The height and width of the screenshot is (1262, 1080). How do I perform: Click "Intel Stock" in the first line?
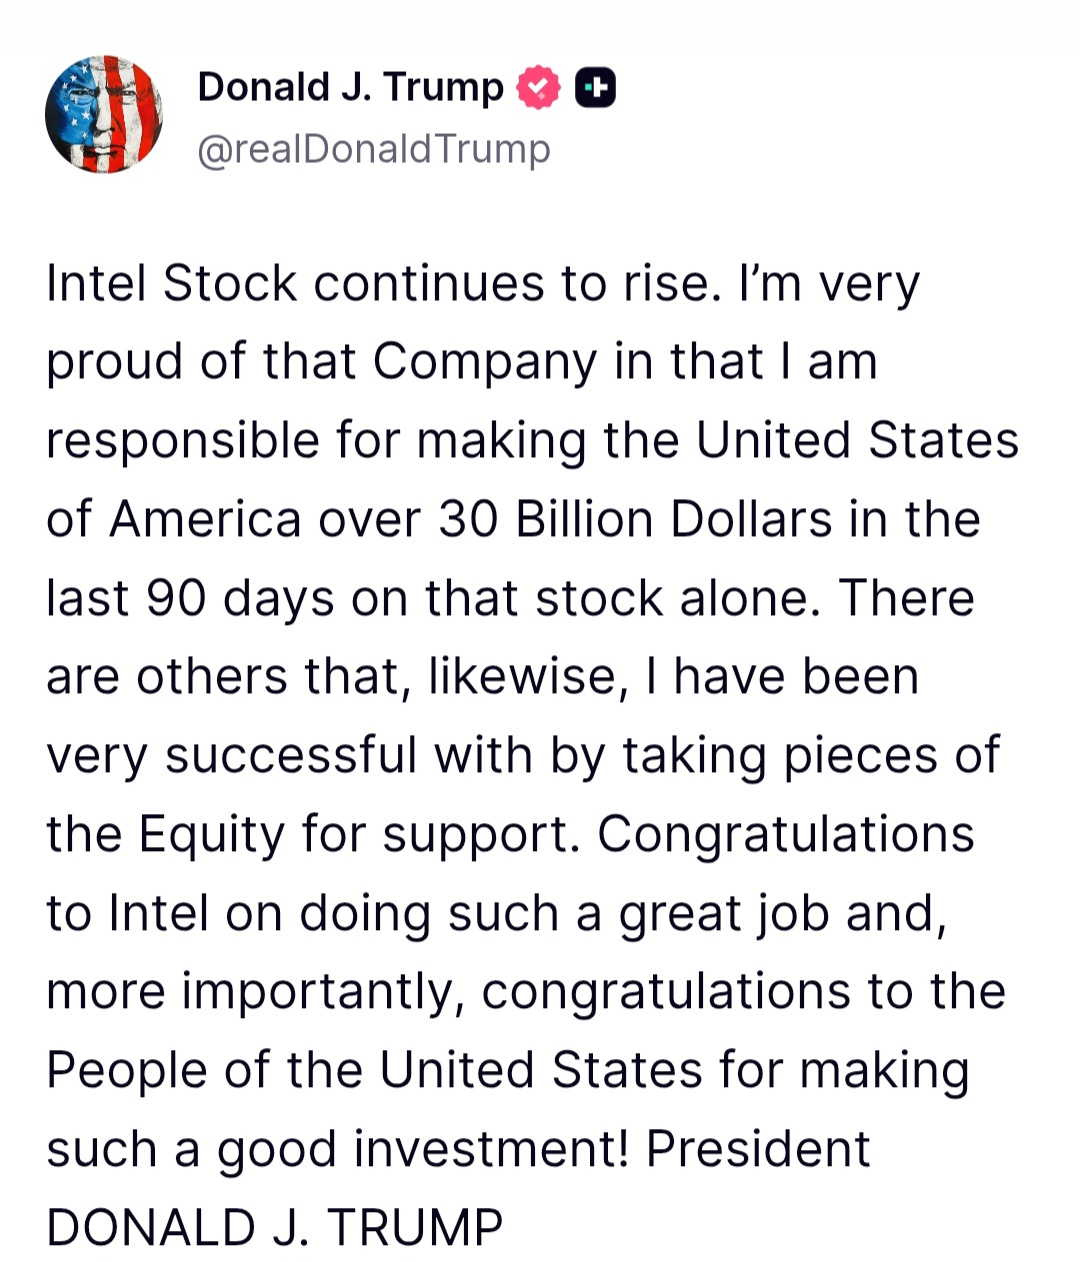[x=171, y=283]
